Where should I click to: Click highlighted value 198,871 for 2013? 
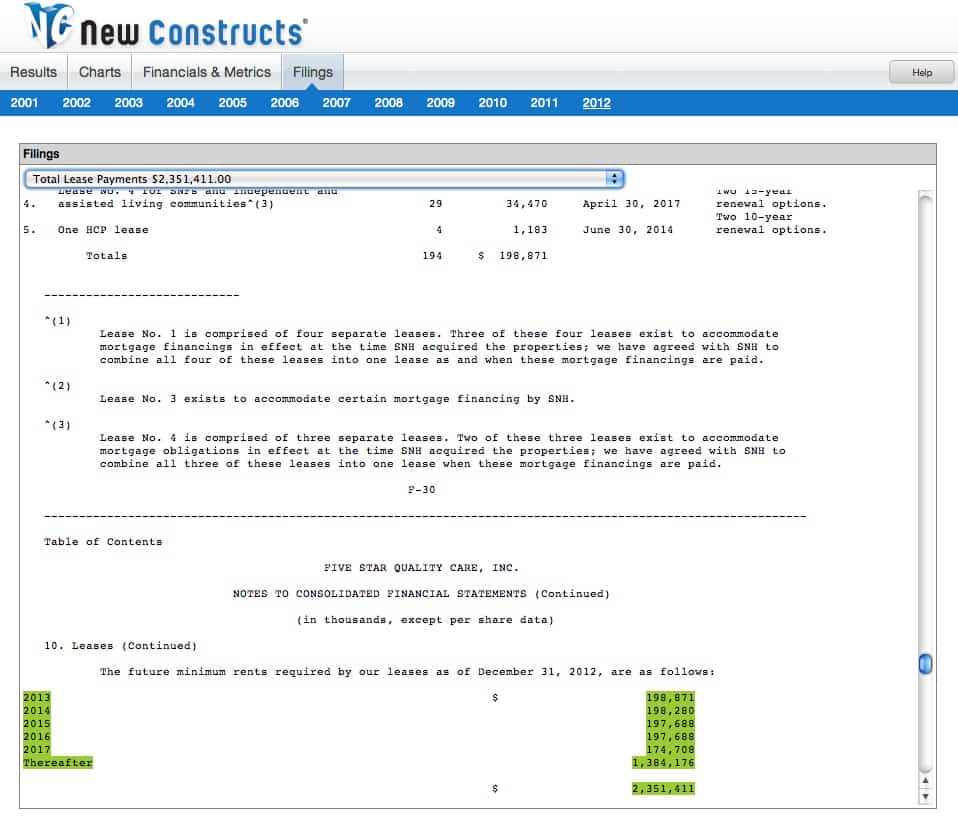(670, 697)
